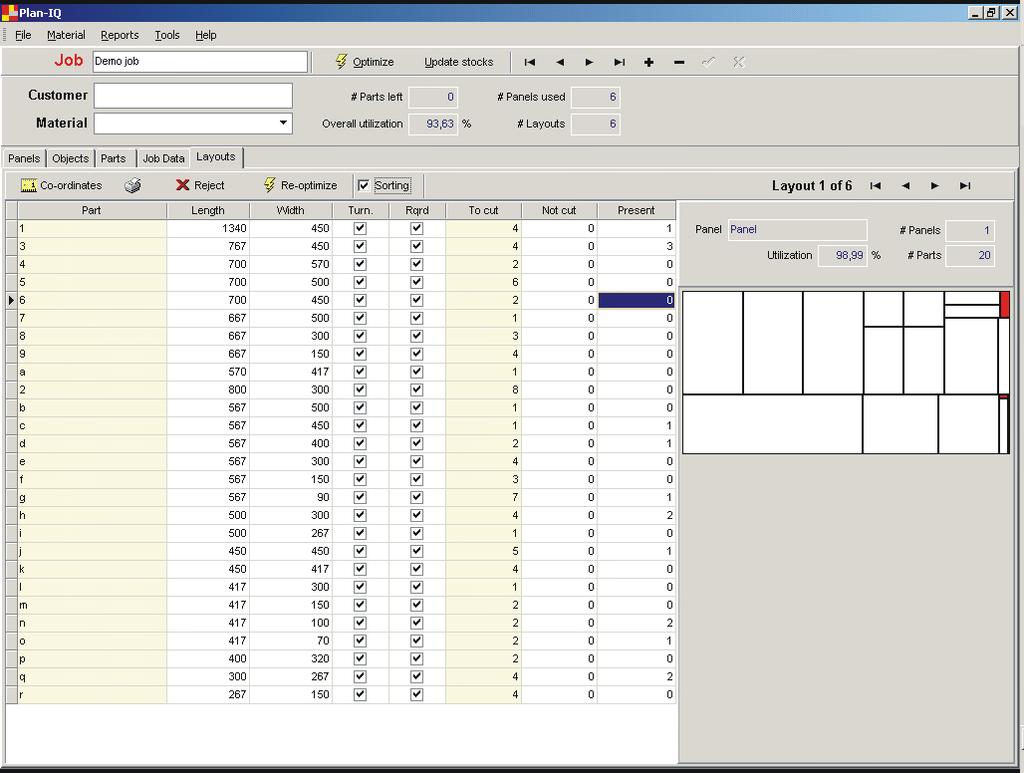The width and height of the screenshot is (1024, 773).
Task: Click Optimize with lightning icon
Action: coord(364,62)
